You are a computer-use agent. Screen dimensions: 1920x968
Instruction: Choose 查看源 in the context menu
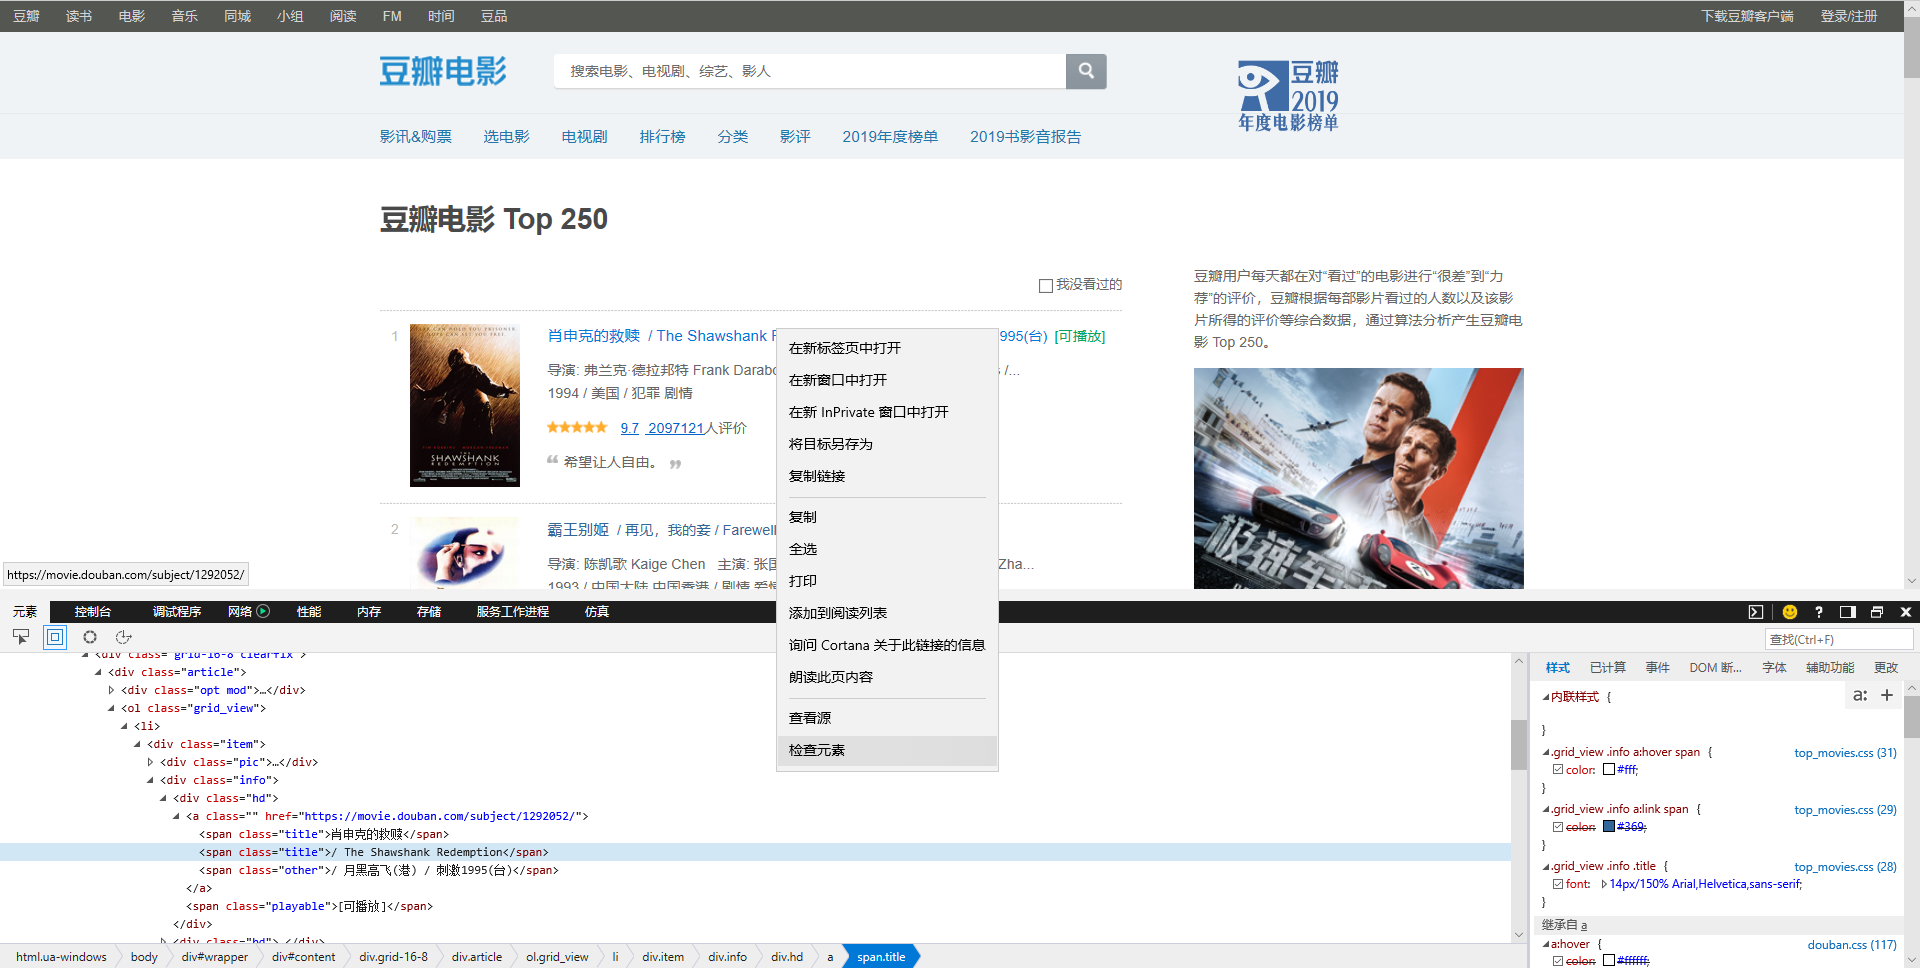point(887,718)
